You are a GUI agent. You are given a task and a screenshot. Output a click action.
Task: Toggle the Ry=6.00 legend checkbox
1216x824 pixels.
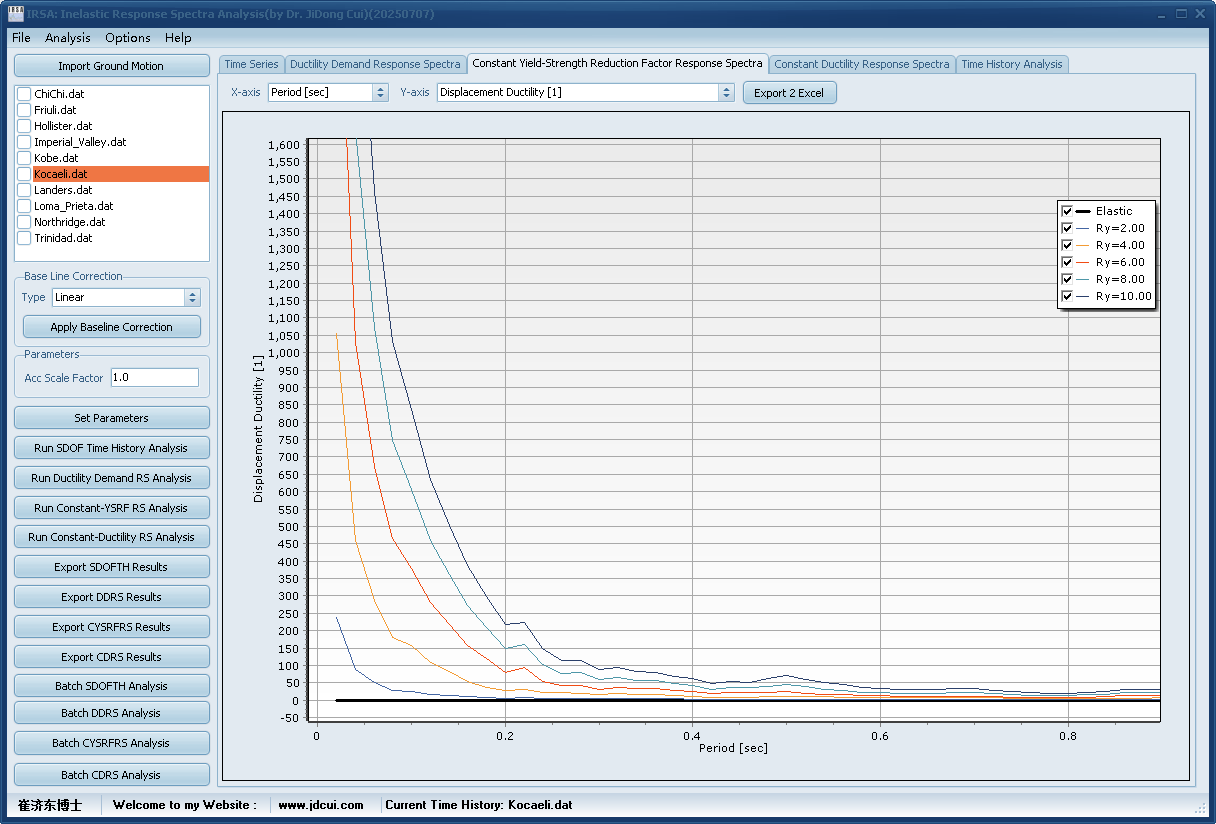click(x=1067, y=262)
